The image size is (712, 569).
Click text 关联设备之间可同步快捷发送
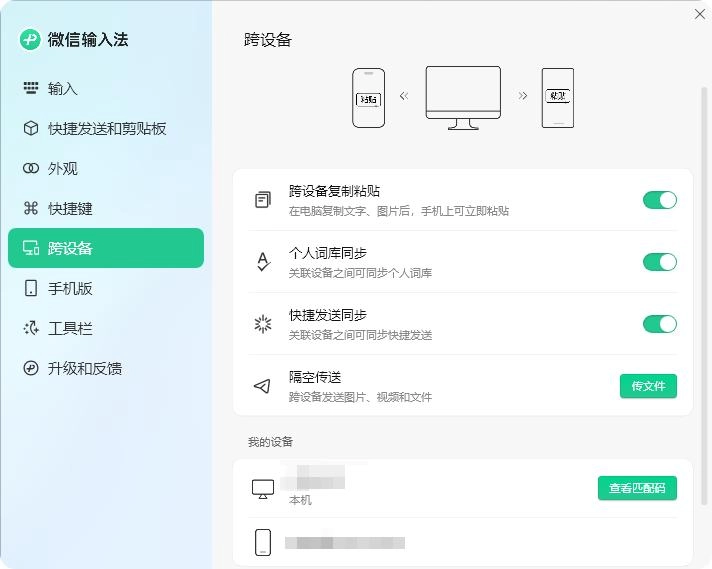pyautogui.click(x=360, y=335)
